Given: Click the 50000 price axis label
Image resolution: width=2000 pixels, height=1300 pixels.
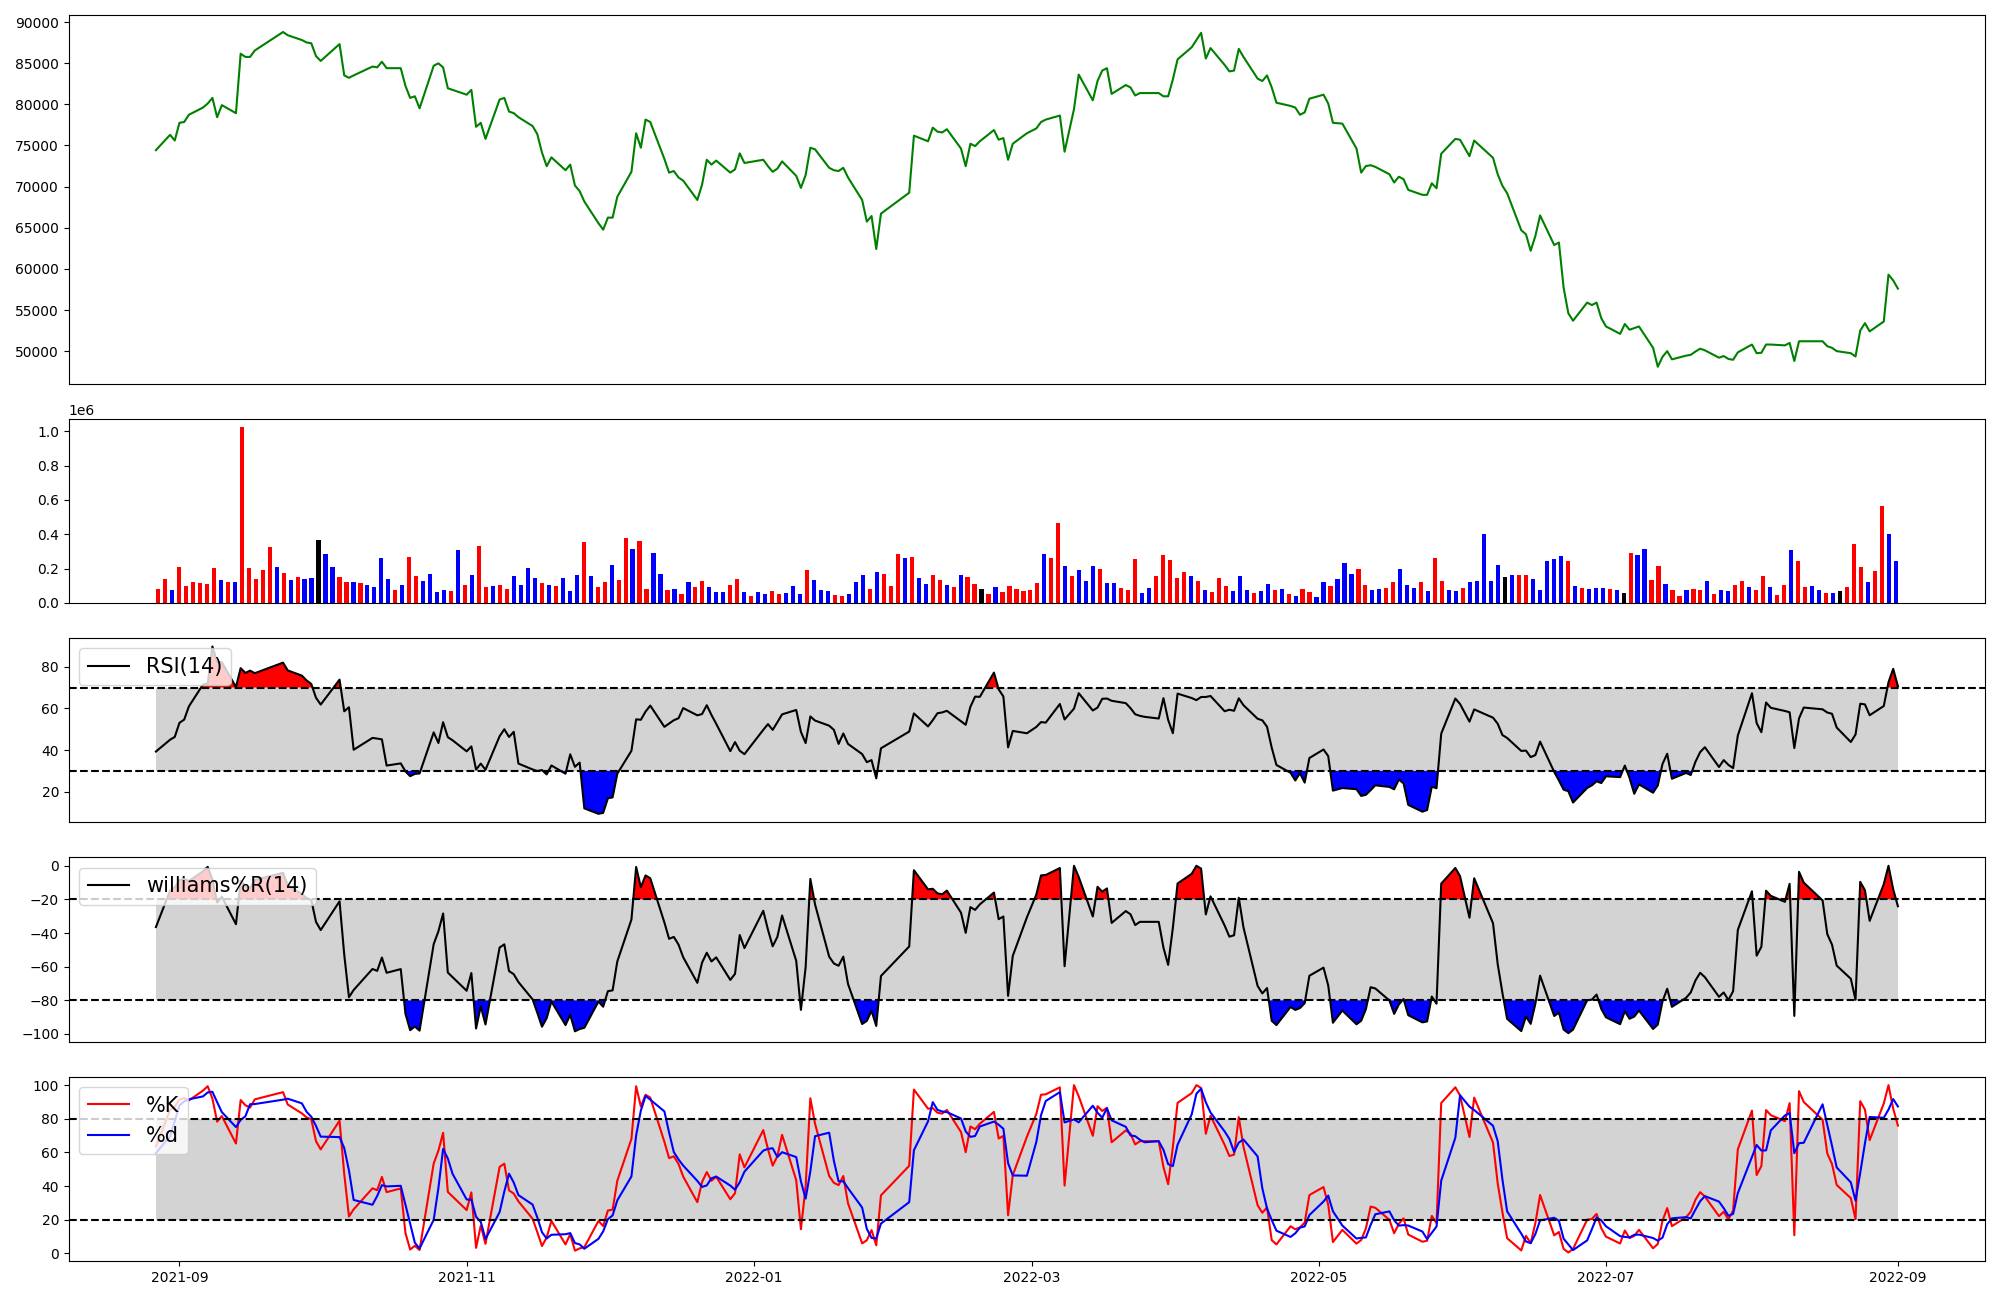Looking at the screenshot, I should click(37, 352).
